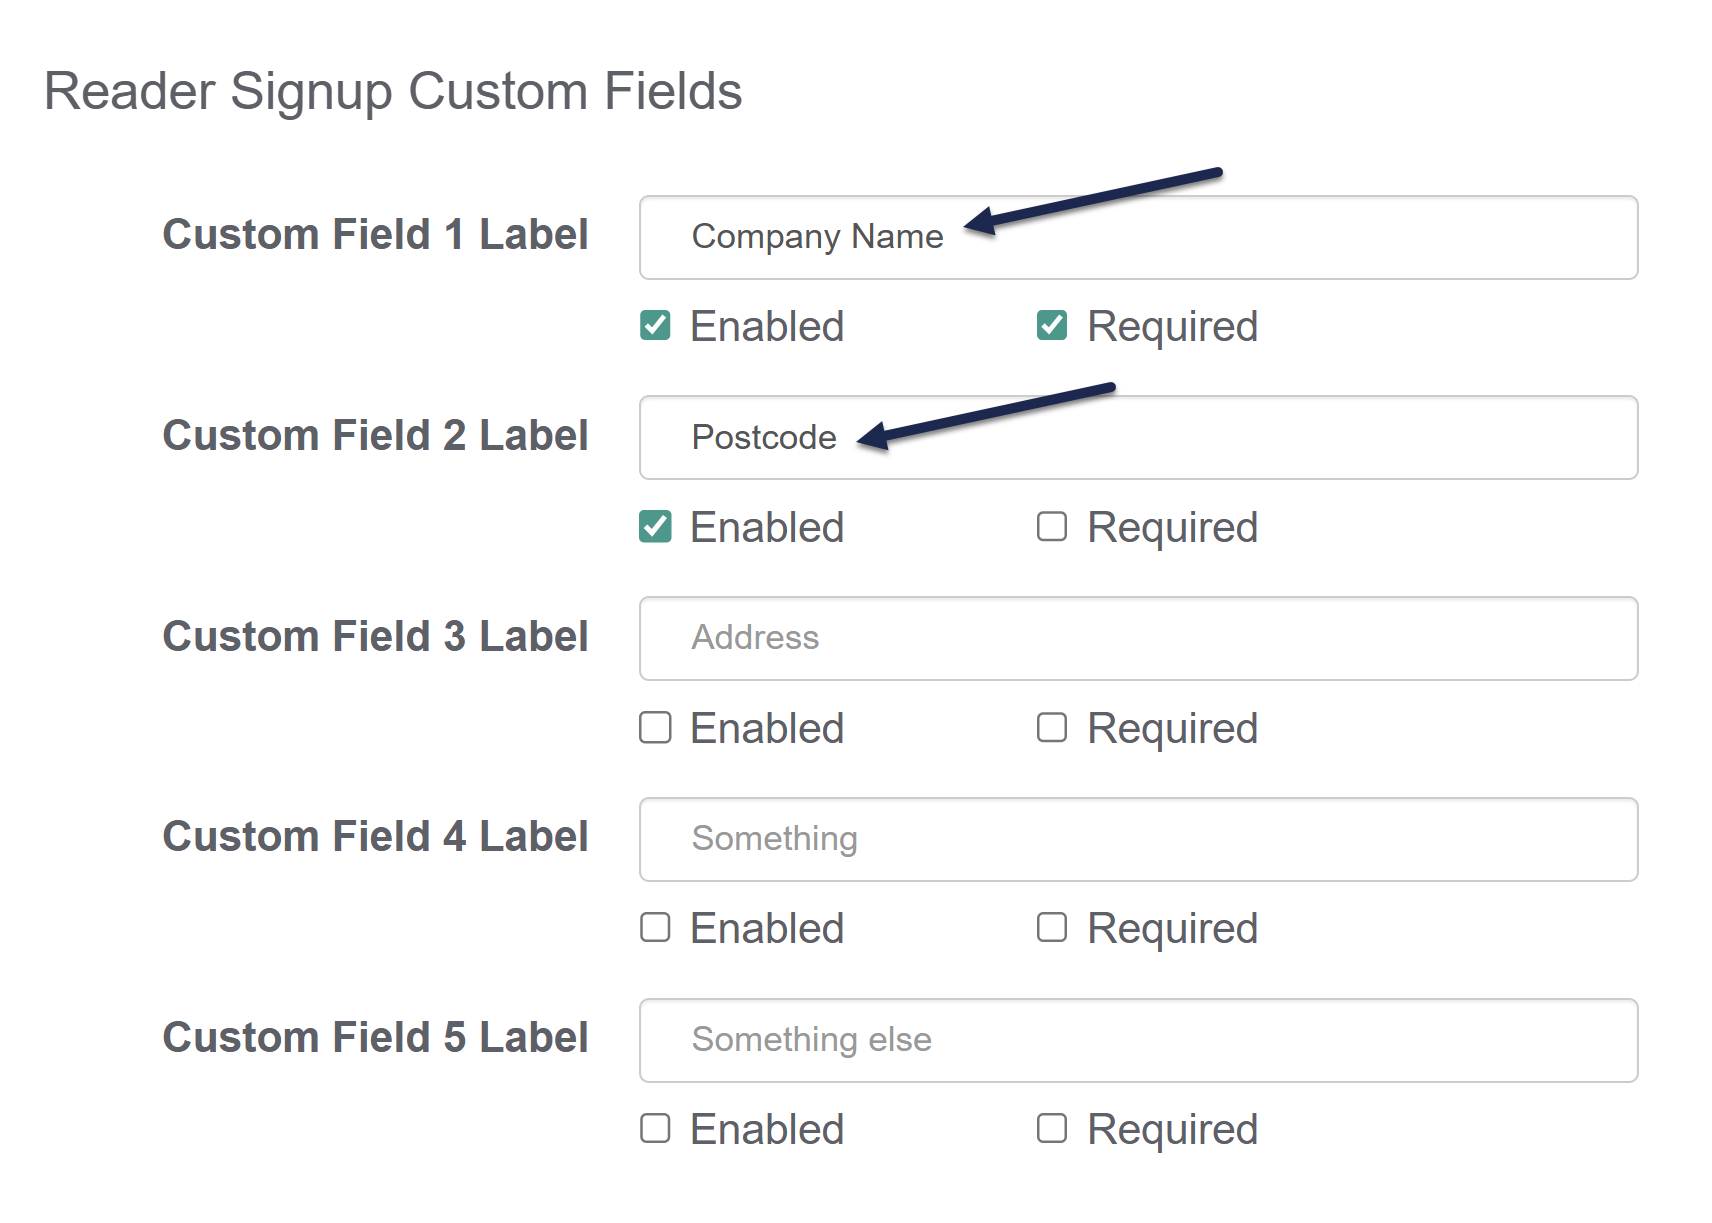Image resolution: width=1712 pixels, height=1223 pixels.
Task: Enable Custom Field 5 checkbox
Action: click(x=655, y=1129)
